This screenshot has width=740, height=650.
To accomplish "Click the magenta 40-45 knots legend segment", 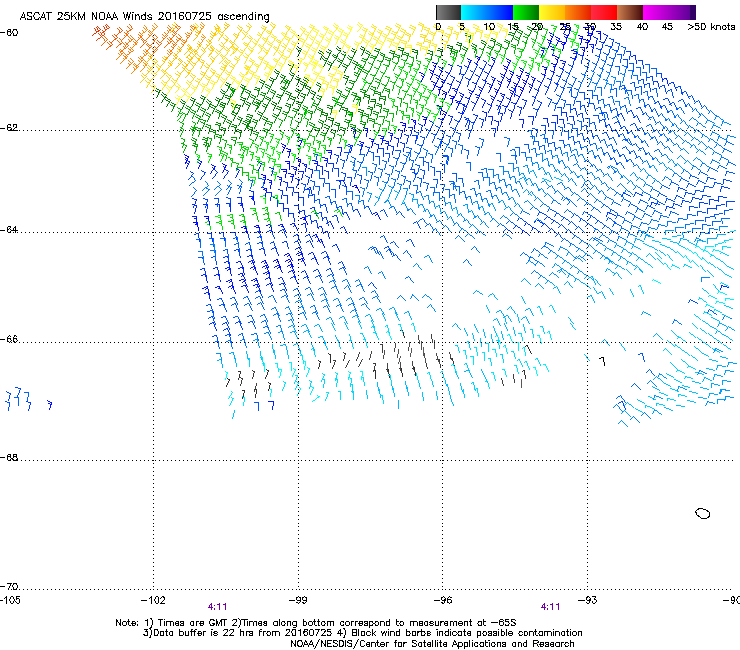I will pyautogui.click(x=656, y=12).
